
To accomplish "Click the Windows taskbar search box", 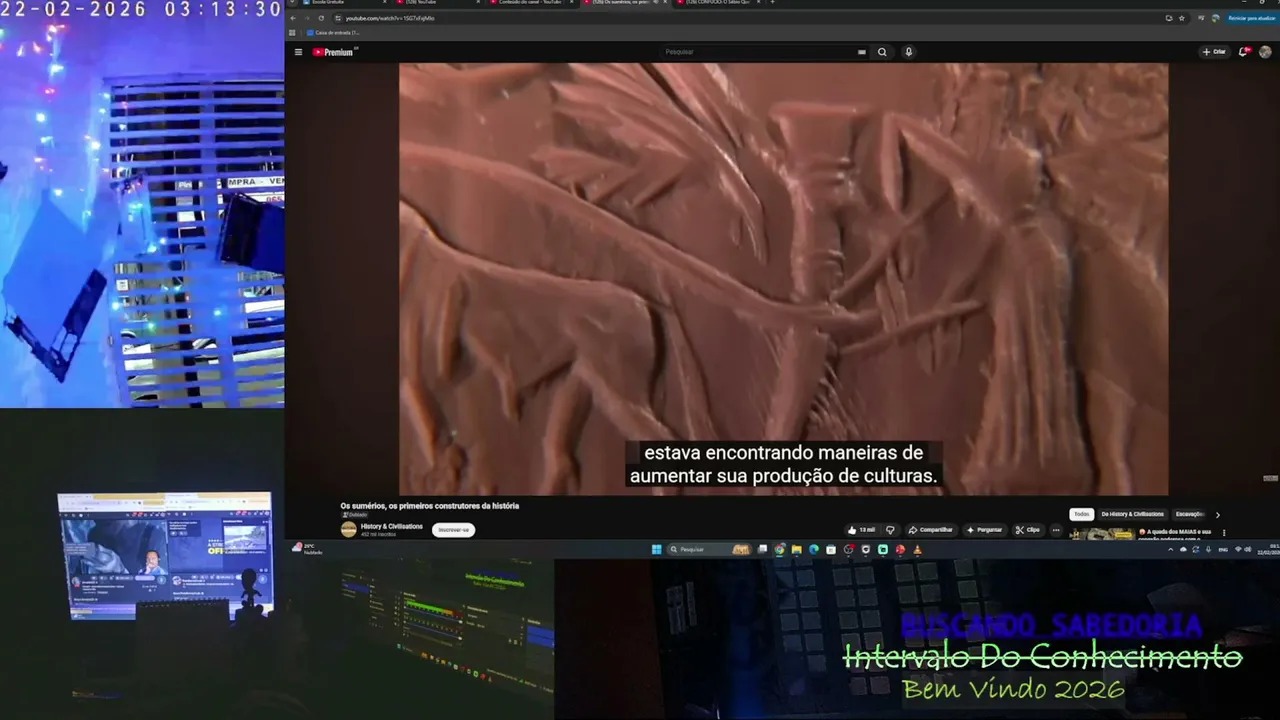I will (710, 549).
